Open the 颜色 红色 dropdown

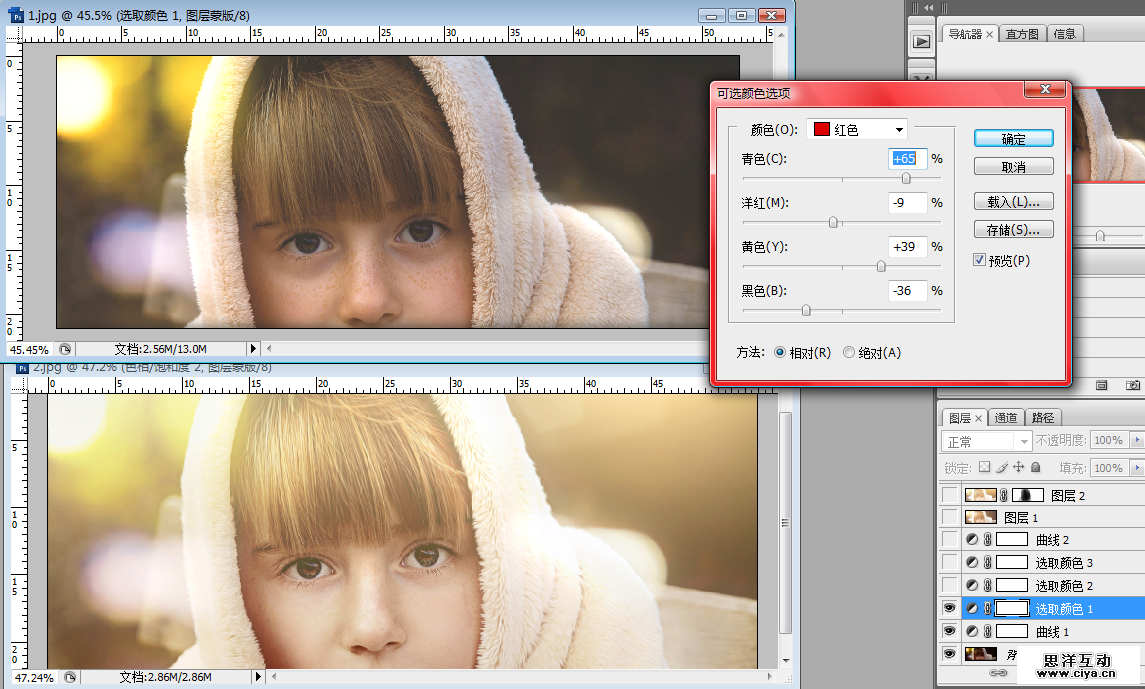pyautogui.click(x=859, y=130)
